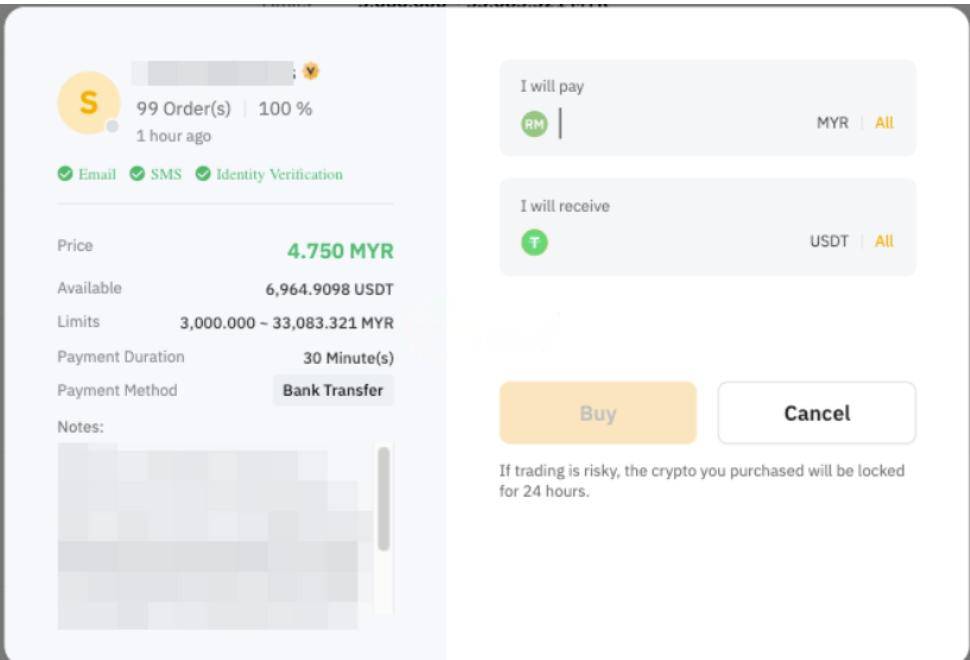The image size is (970, 660).
Task: Select the Email verification indicator
Action: 85,173
